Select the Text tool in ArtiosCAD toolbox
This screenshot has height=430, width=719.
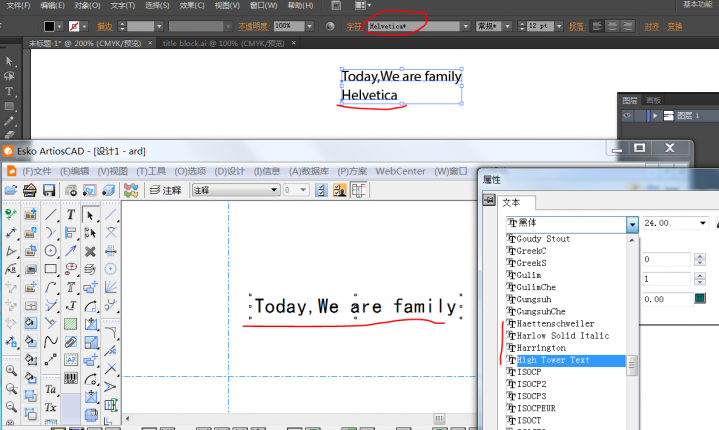point(71,214)
